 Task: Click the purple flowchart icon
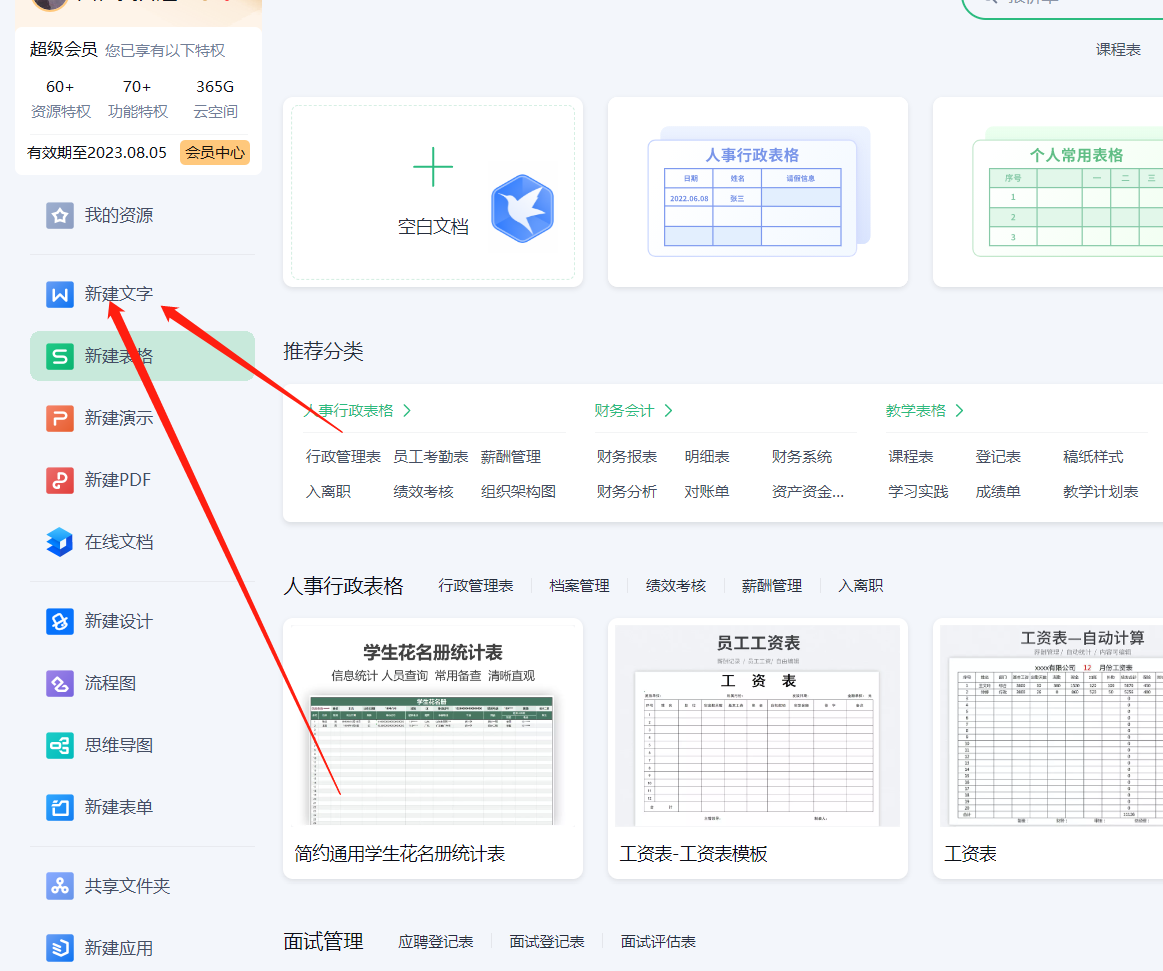tap(60, 683)
